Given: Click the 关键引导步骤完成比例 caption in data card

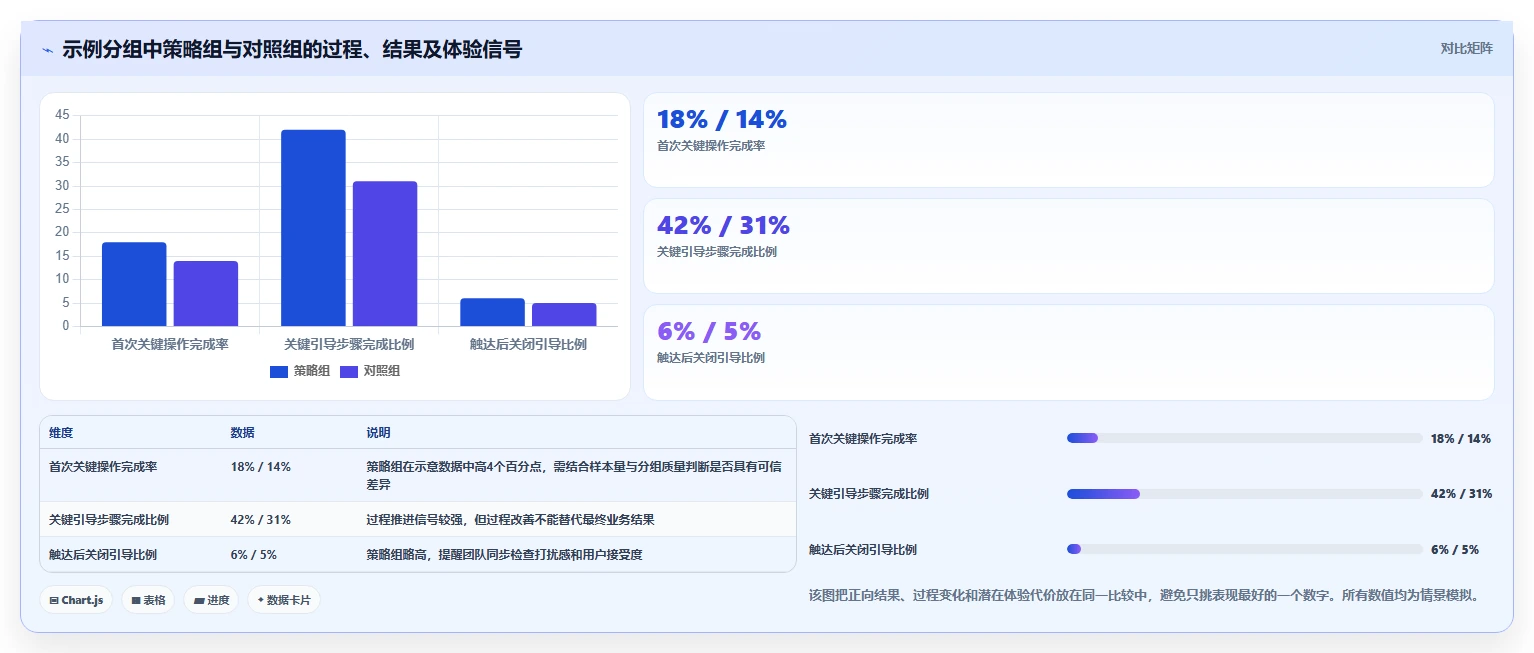Looking at the screenshot, I should coord(717,252).
